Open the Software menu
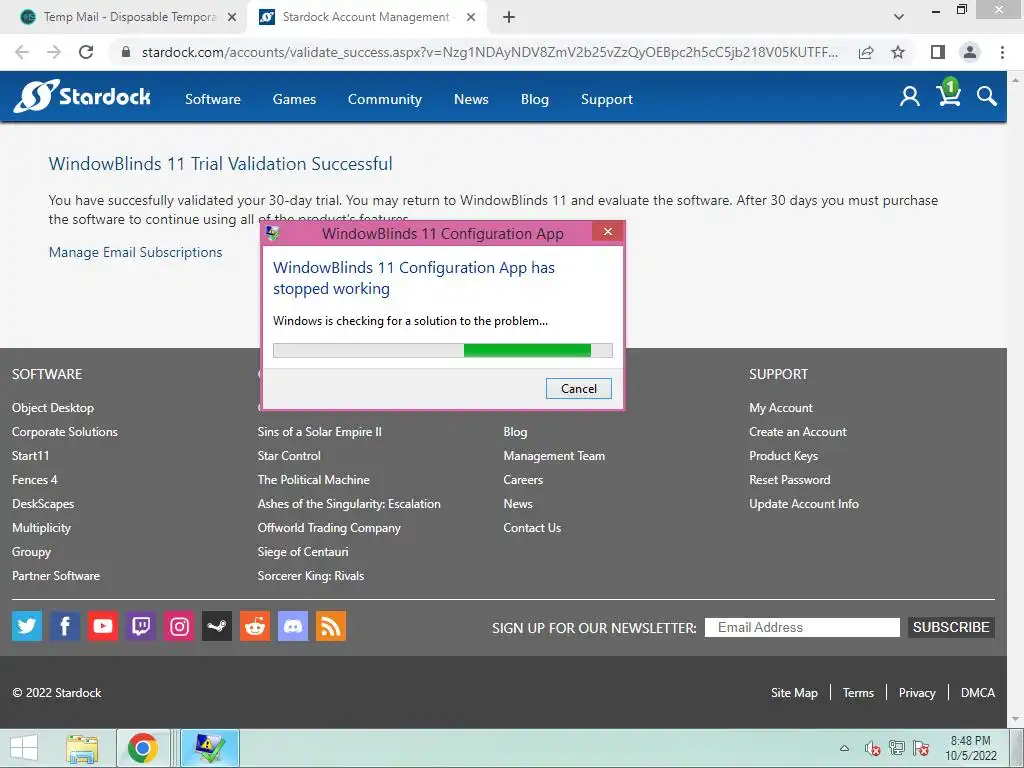Image resolution: width=1024 pixels, height=768 pixels. pyautogui.click(x=213, y=99)
